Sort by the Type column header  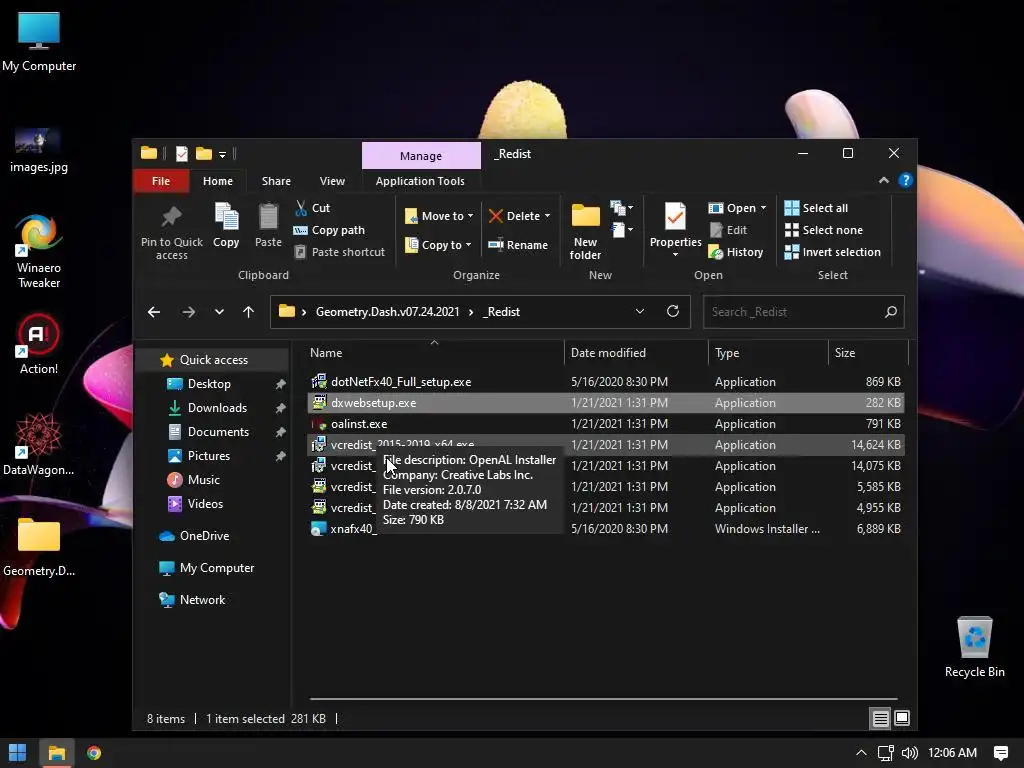[x=768, y=353]
